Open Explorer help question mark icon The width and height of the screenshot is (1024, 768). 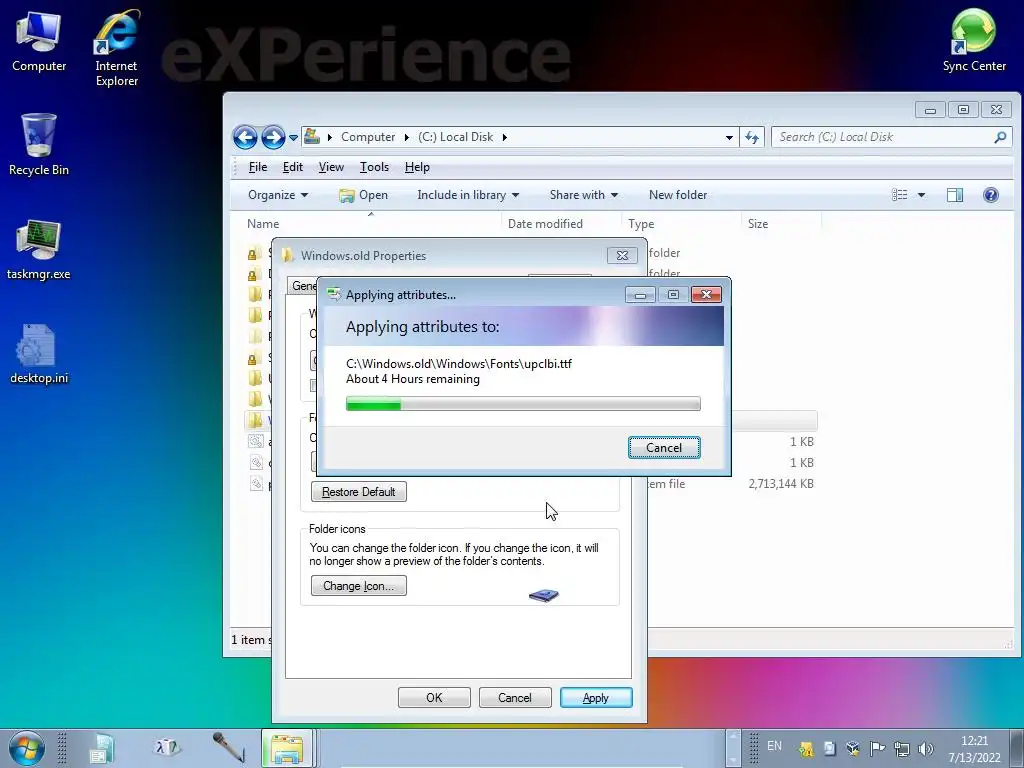coord(991,195)
